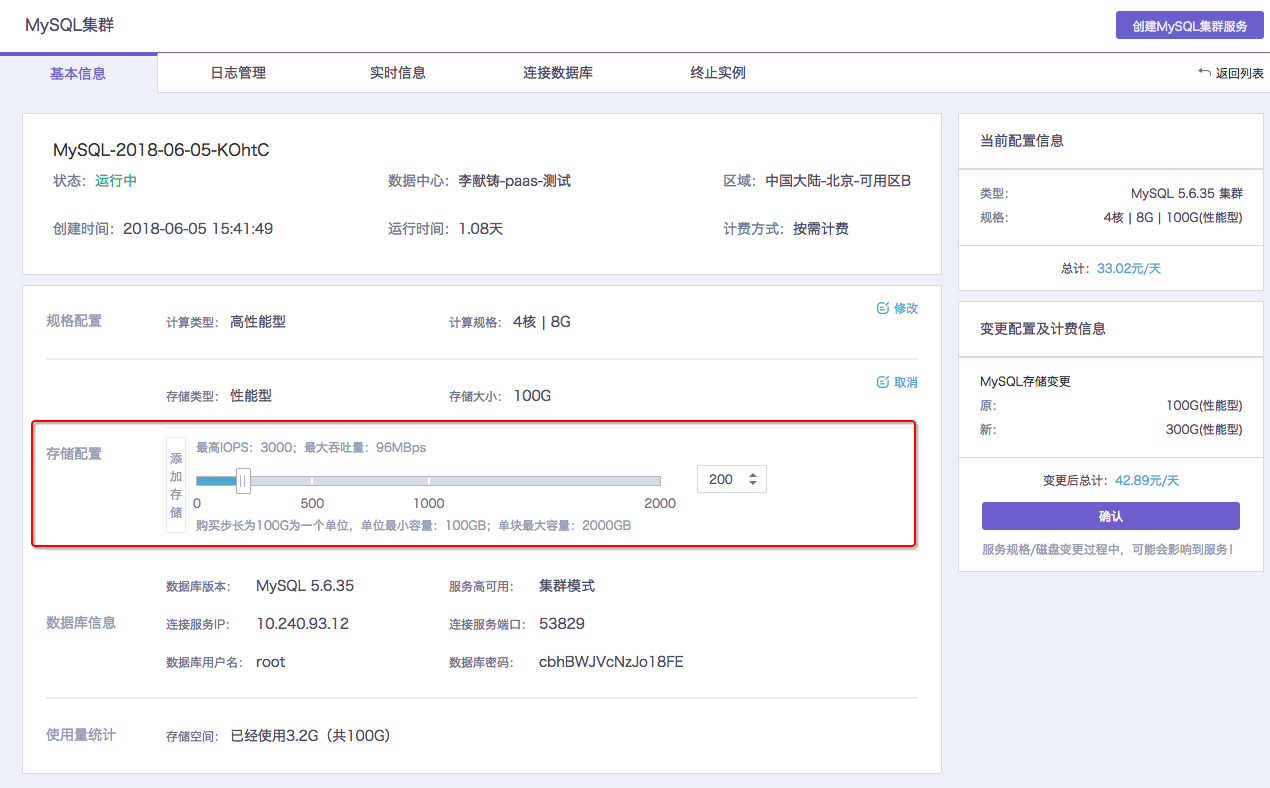
Task: Decrease storage value with down arrow
Action: pos(752,486)
